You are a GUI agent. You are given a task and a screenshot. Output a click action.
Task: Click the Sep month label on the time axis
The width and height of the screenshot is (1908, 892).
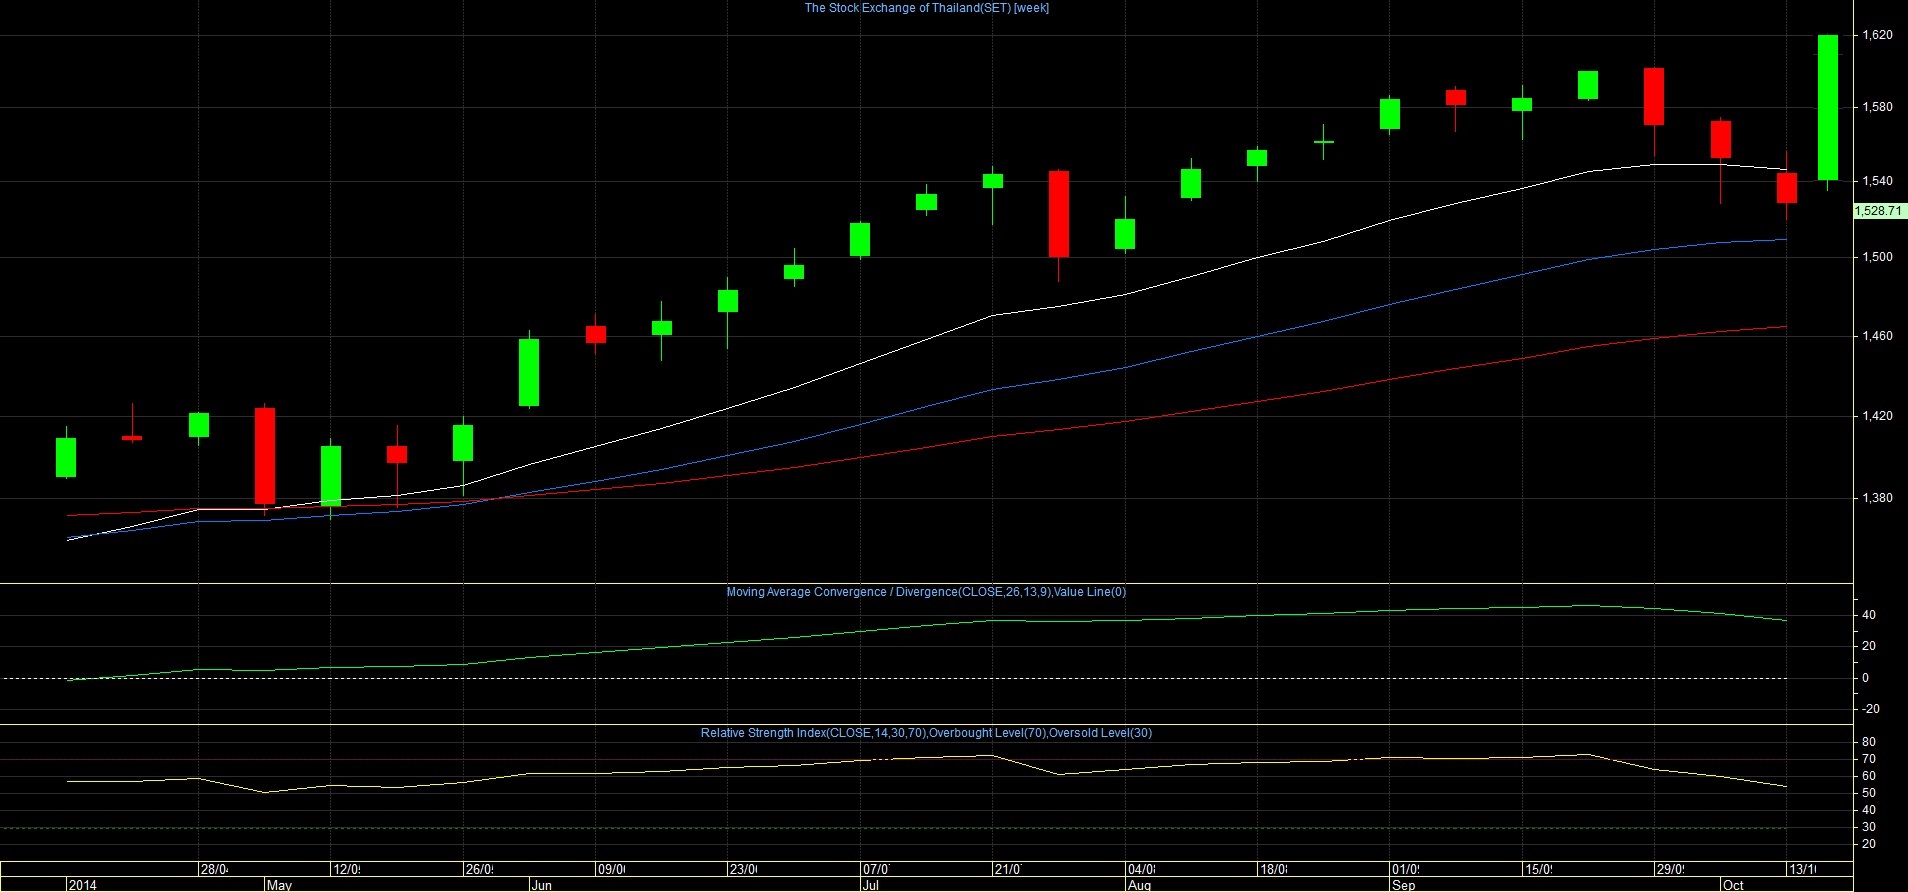(x=1404, y=885)
